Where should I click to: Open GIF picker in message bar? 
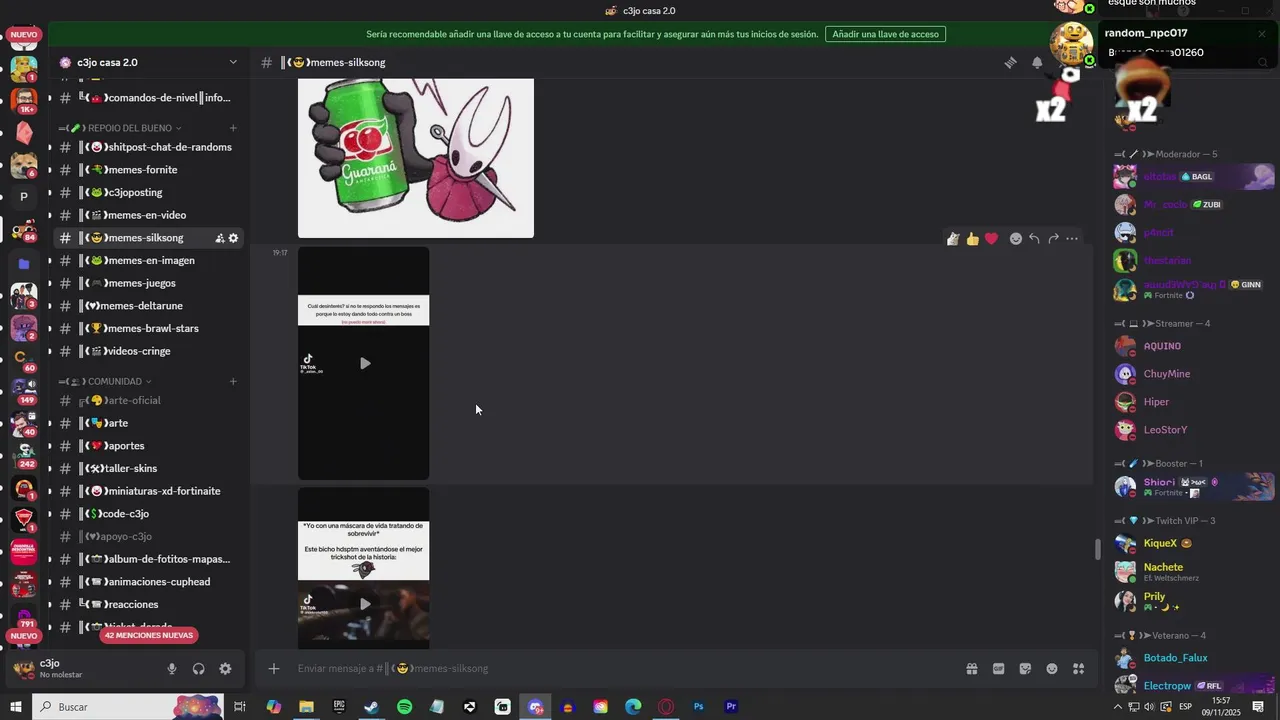(x=998, y=669)
